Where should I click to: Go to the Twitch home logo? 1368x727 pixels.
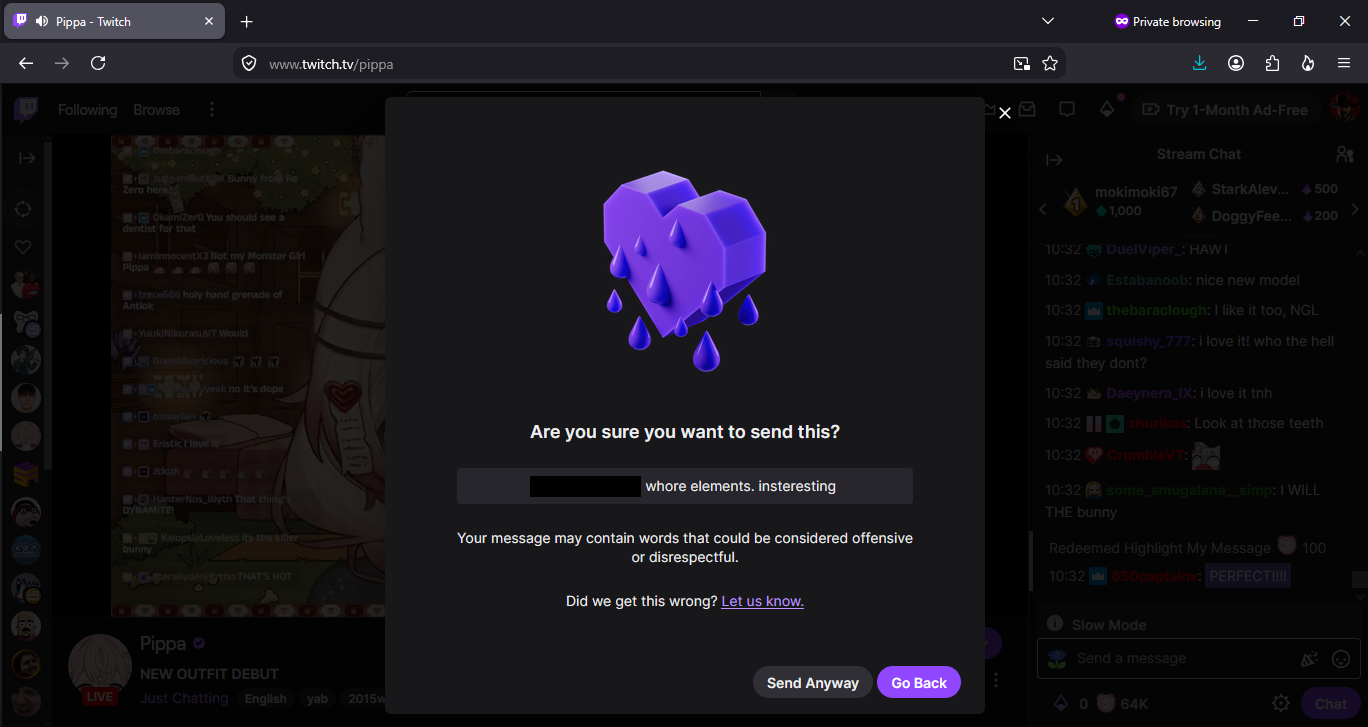click(26, 110)
